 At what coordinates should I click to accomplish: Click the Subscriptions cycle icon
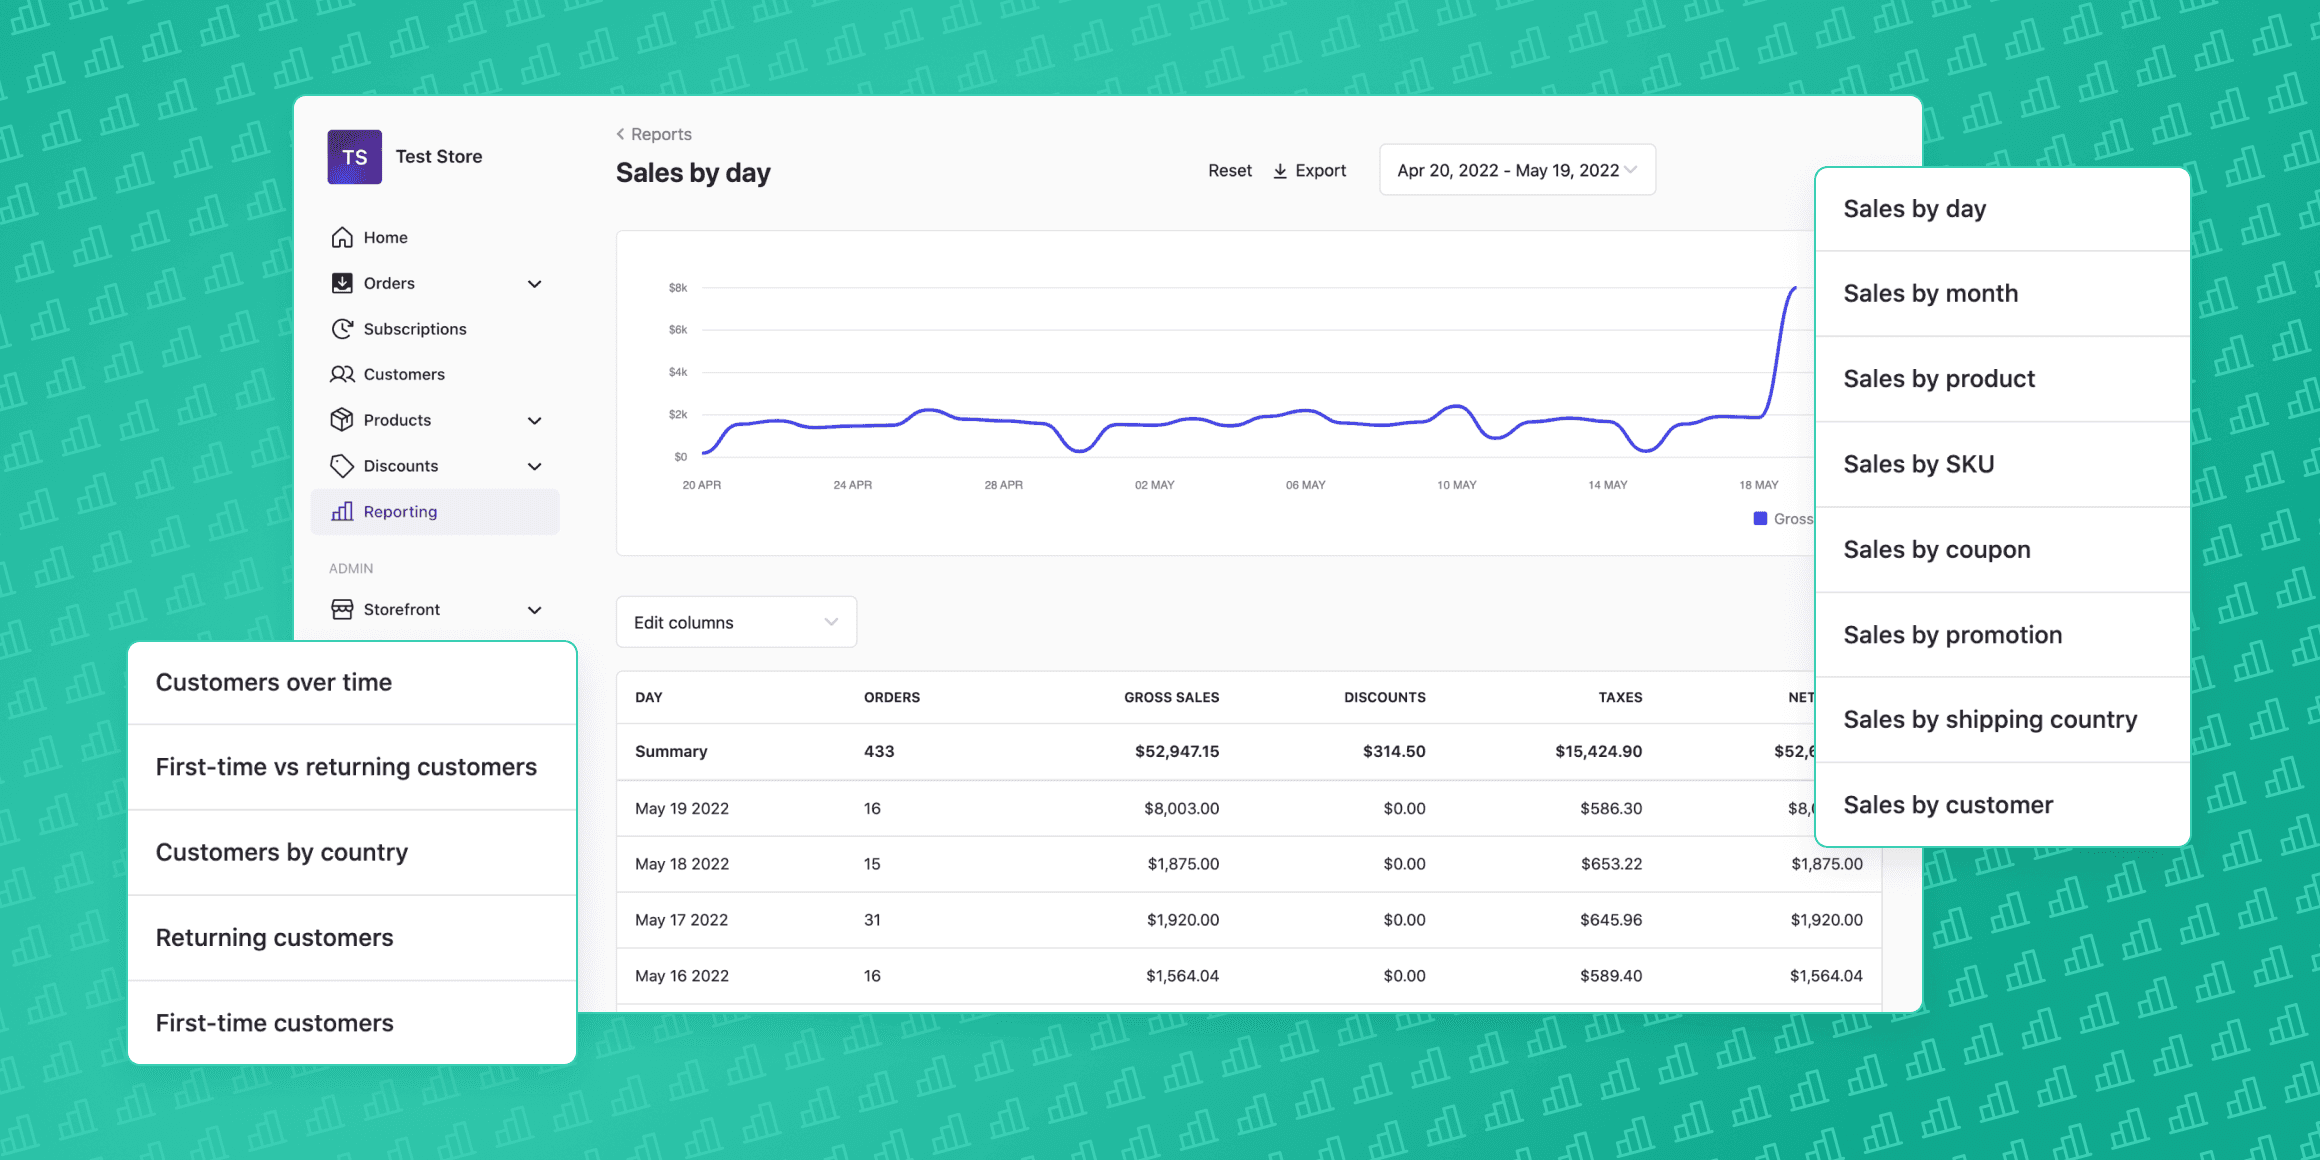(x=342, y=329)
